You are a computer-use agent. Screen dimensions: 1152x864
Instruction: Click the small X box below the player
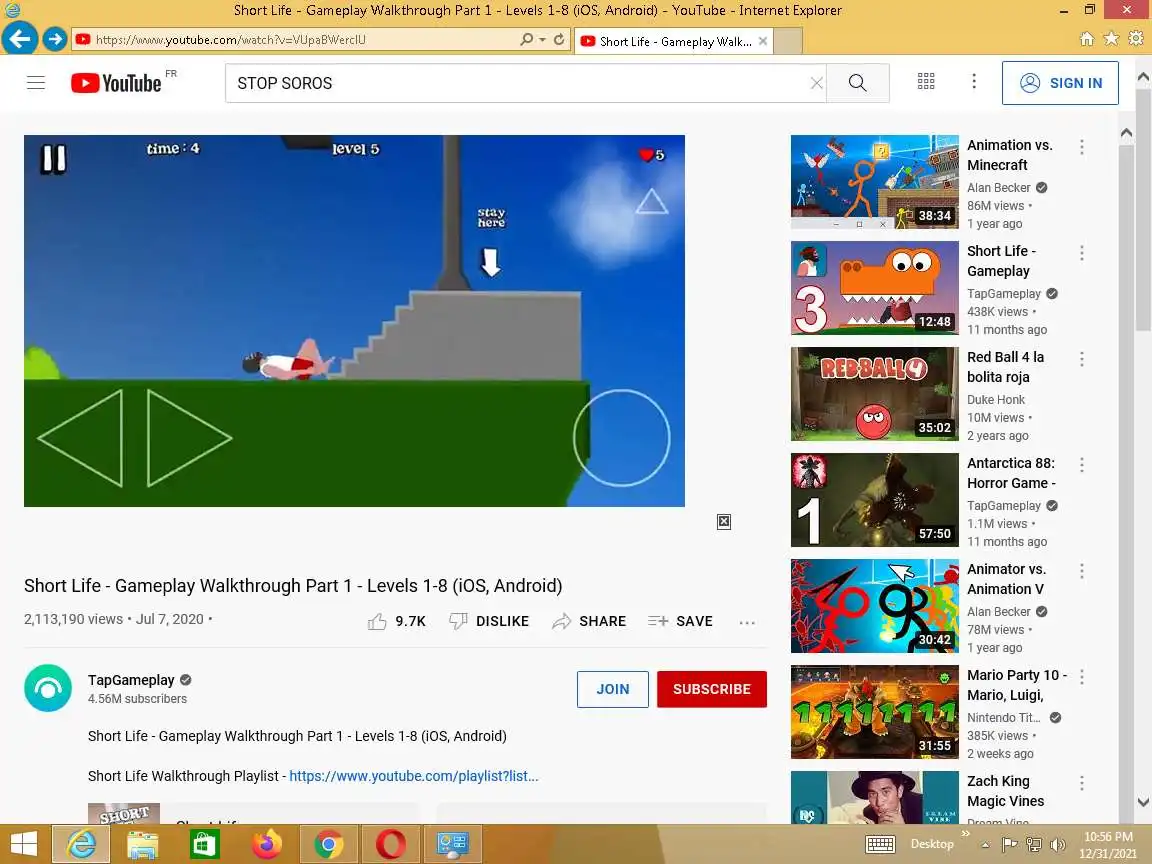click(x=724, y=522)
